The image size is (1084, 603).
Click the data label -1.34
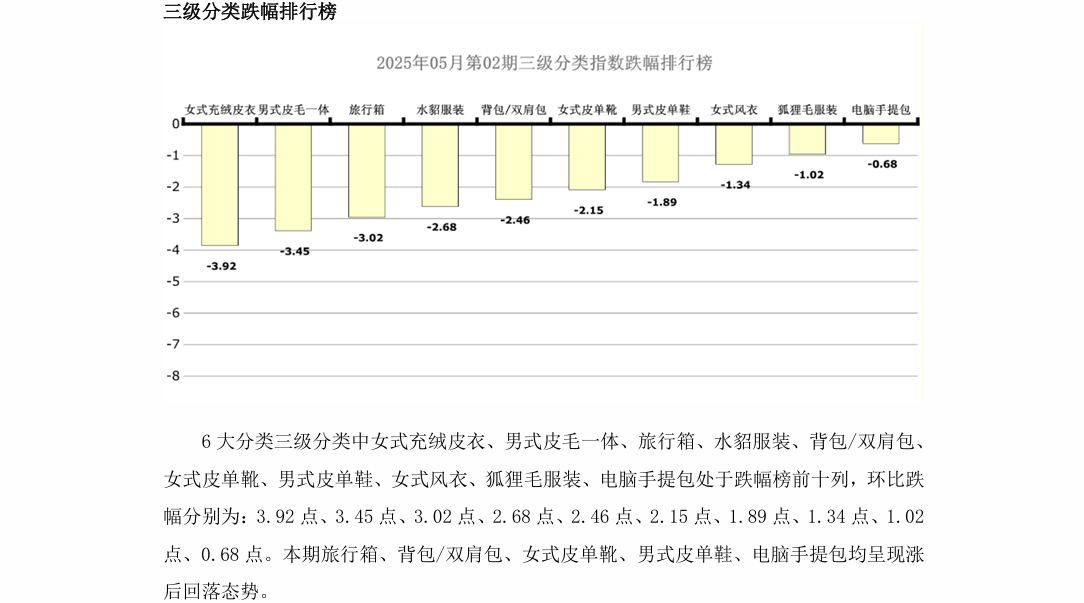pyautogui.click(x=735, y=185)
